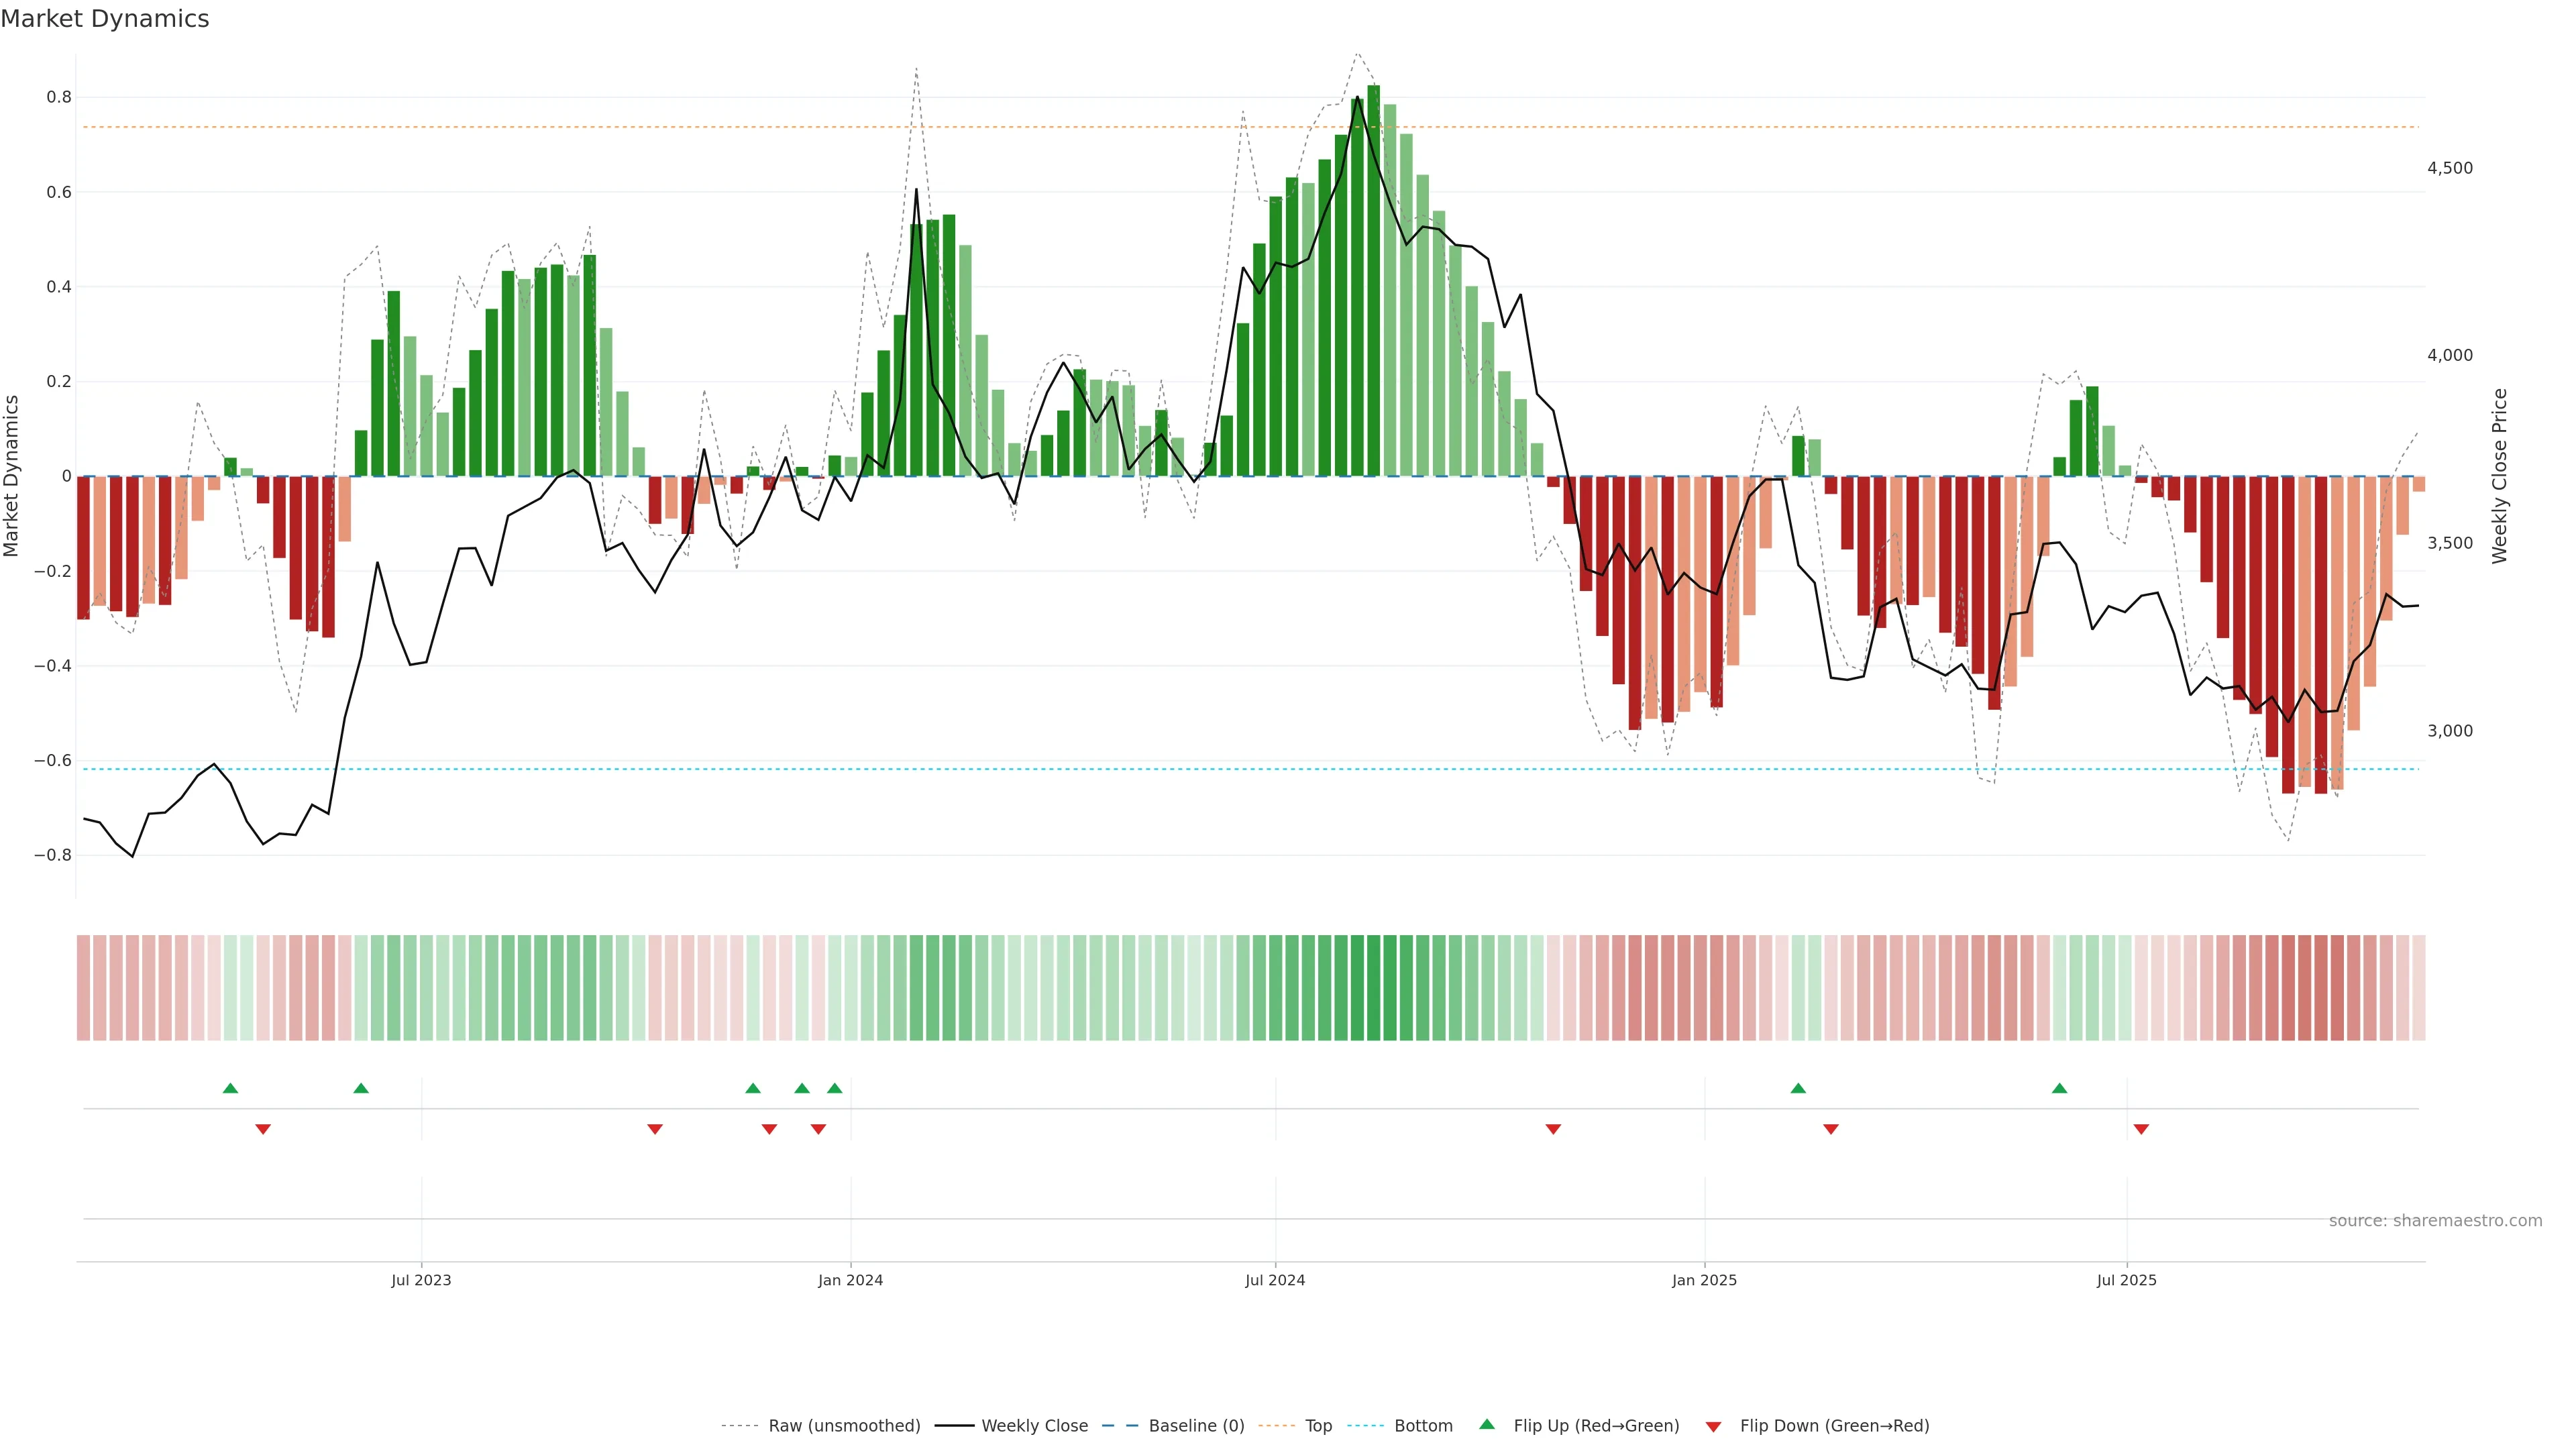Screen dimensions: 2576x1449
Task: Click the Flip Up (Red→Green) legend label
Action: coord(1596,1426)
